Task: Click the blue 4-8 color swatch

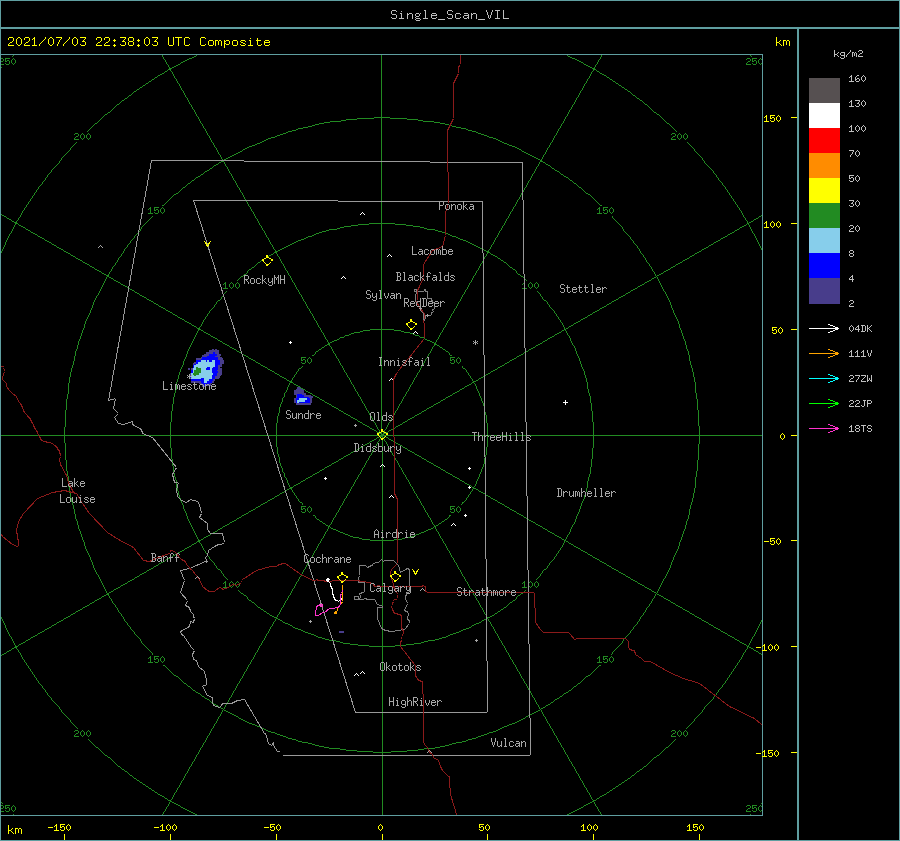Action: tap(824, 266)
